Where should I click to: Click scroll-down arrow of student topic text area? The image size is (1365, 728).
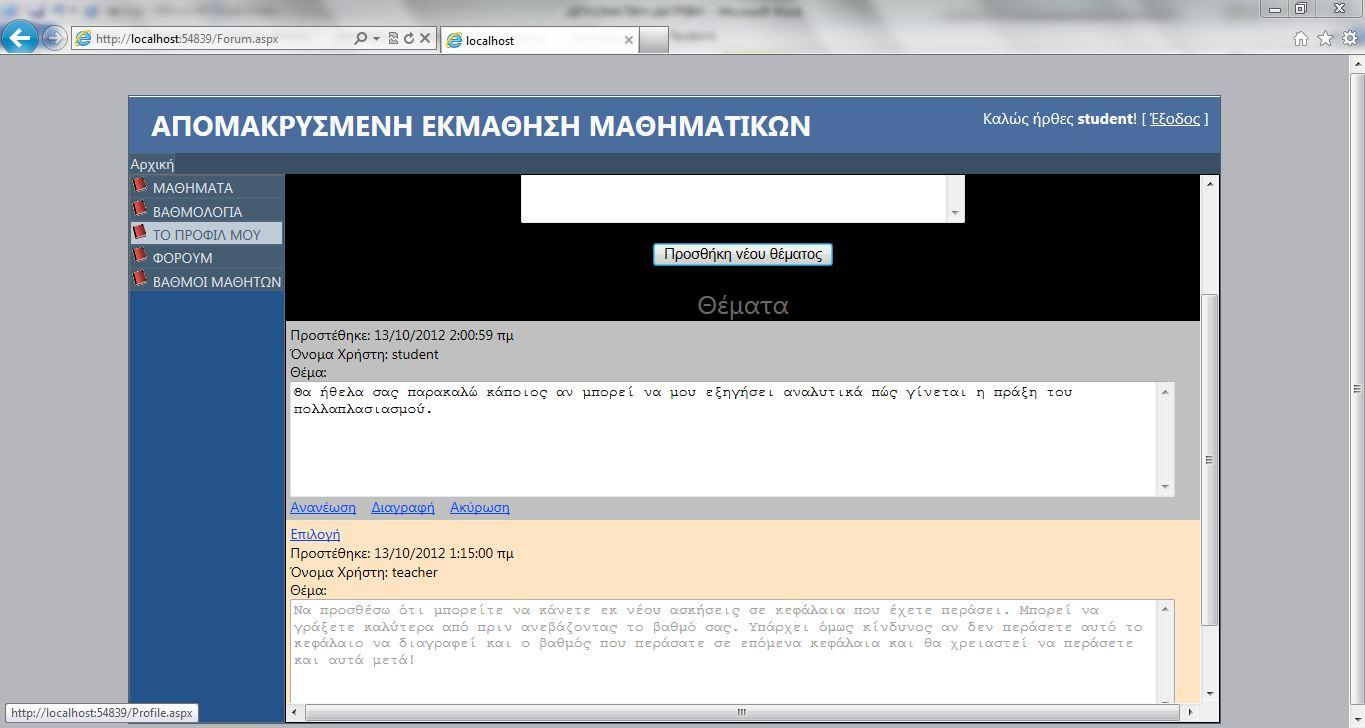click(x=1165, y=487)
